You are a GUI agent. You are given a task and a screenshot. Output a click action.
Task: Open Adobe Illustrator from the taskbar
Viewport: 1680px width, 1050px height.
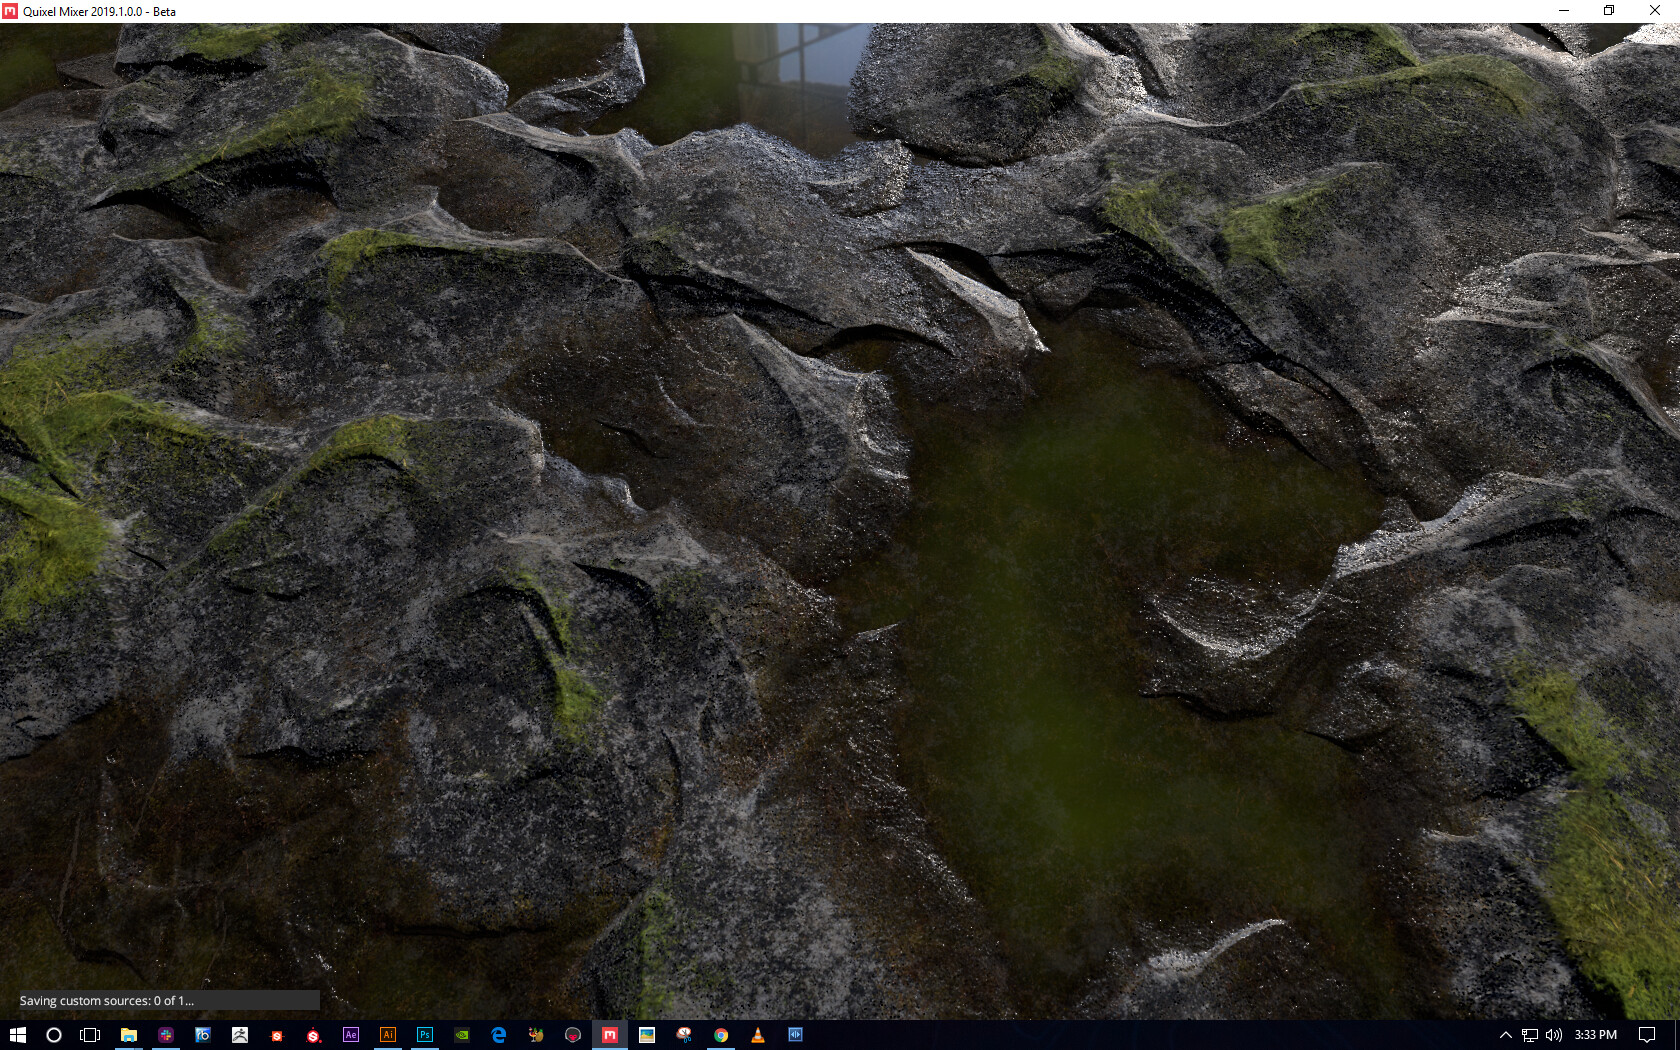388,1035
